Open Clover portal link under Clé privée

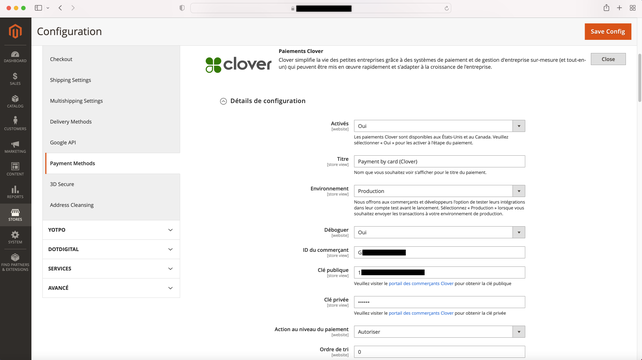[421, 313]
